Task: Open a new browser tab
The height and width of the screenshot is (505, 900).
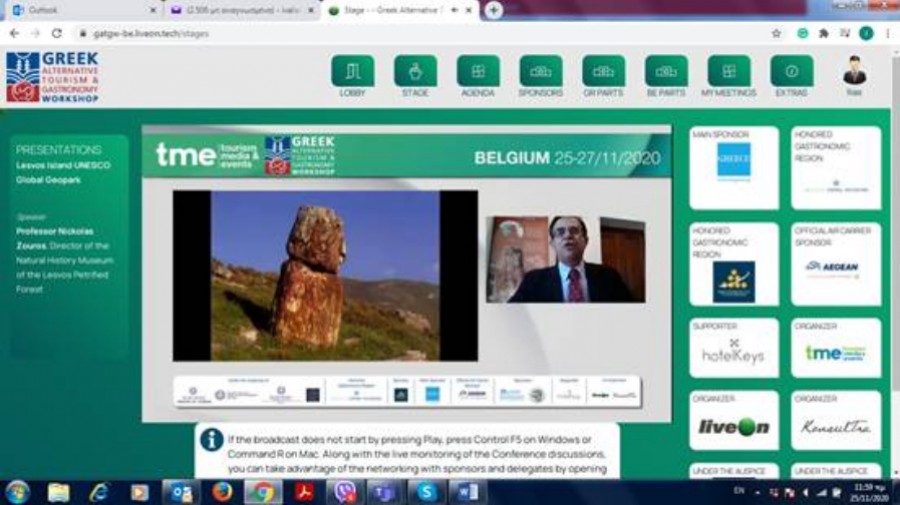Action: [x=493, y=10]
